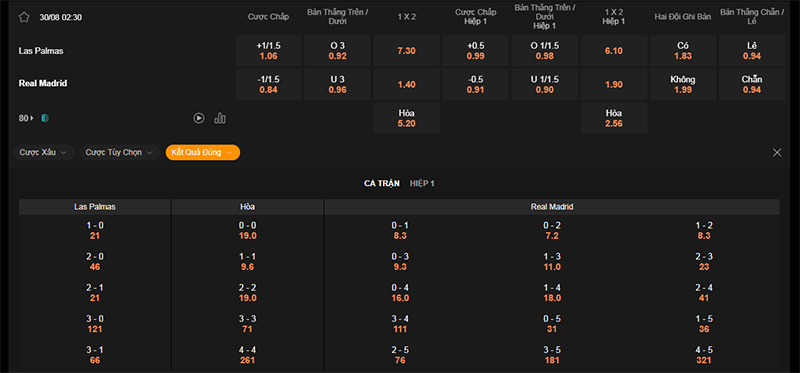Open the Cược Tùy Chọn dropdown

point(119,153)
